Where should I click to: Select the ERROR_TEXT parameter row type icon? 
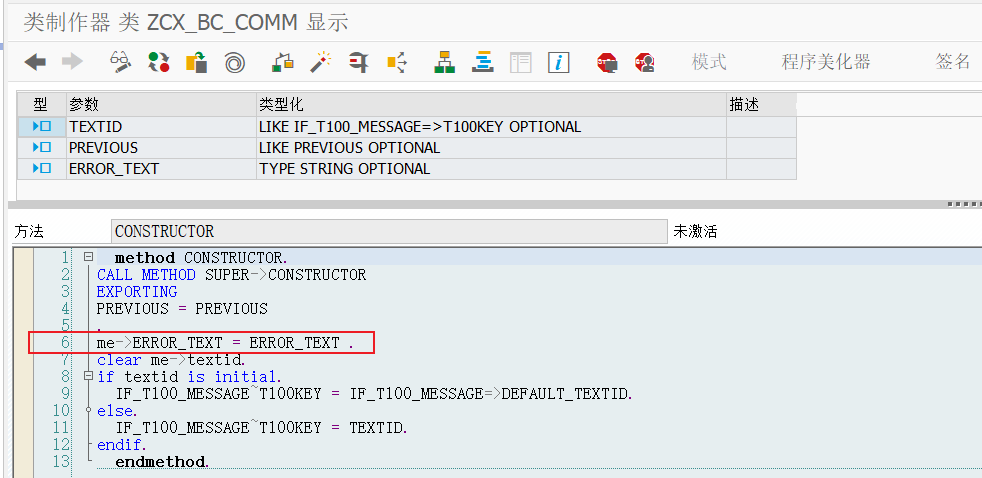(42, 169)
